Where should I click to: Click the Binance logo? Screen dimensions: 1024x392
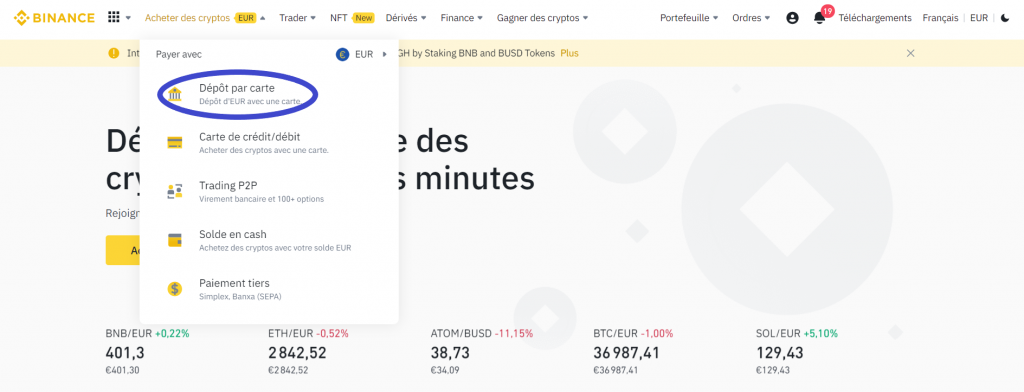(x=54, y=18)
